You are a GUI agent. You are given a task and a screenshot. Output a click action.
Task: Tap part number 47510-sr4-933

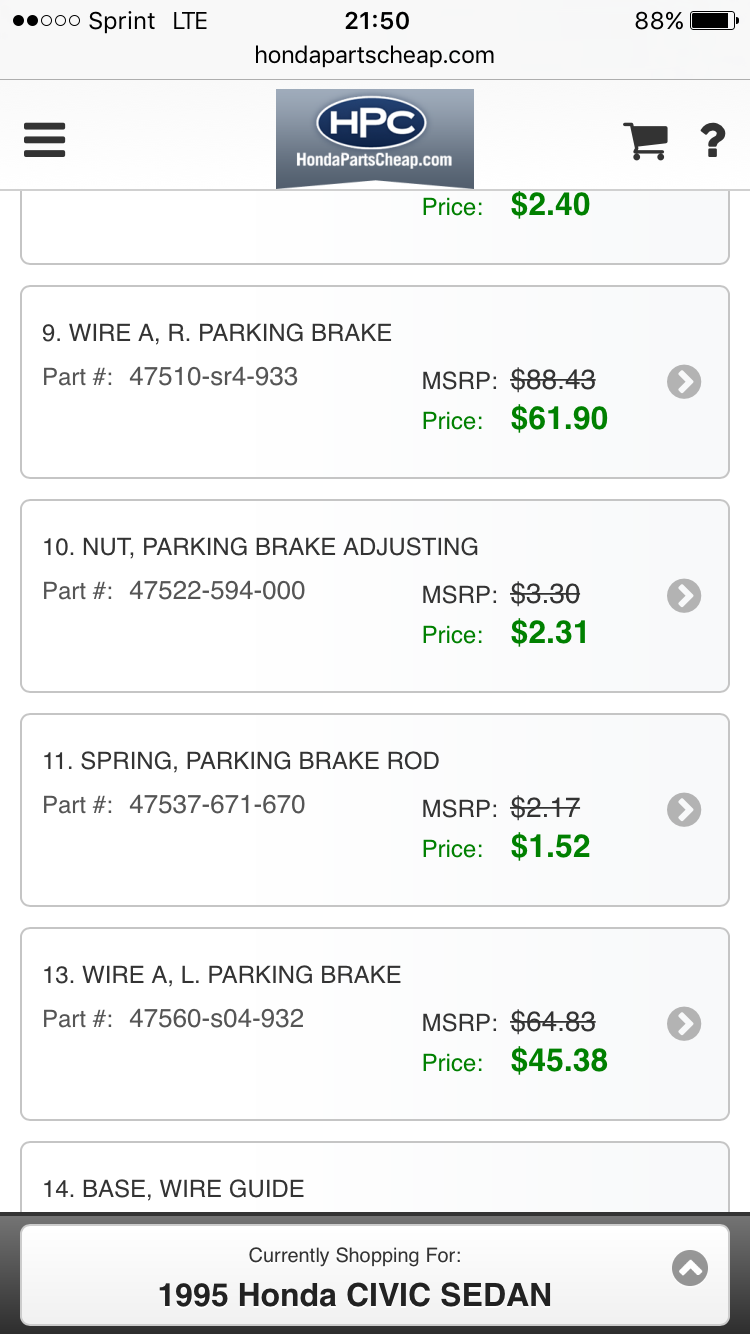click(213, 377)
